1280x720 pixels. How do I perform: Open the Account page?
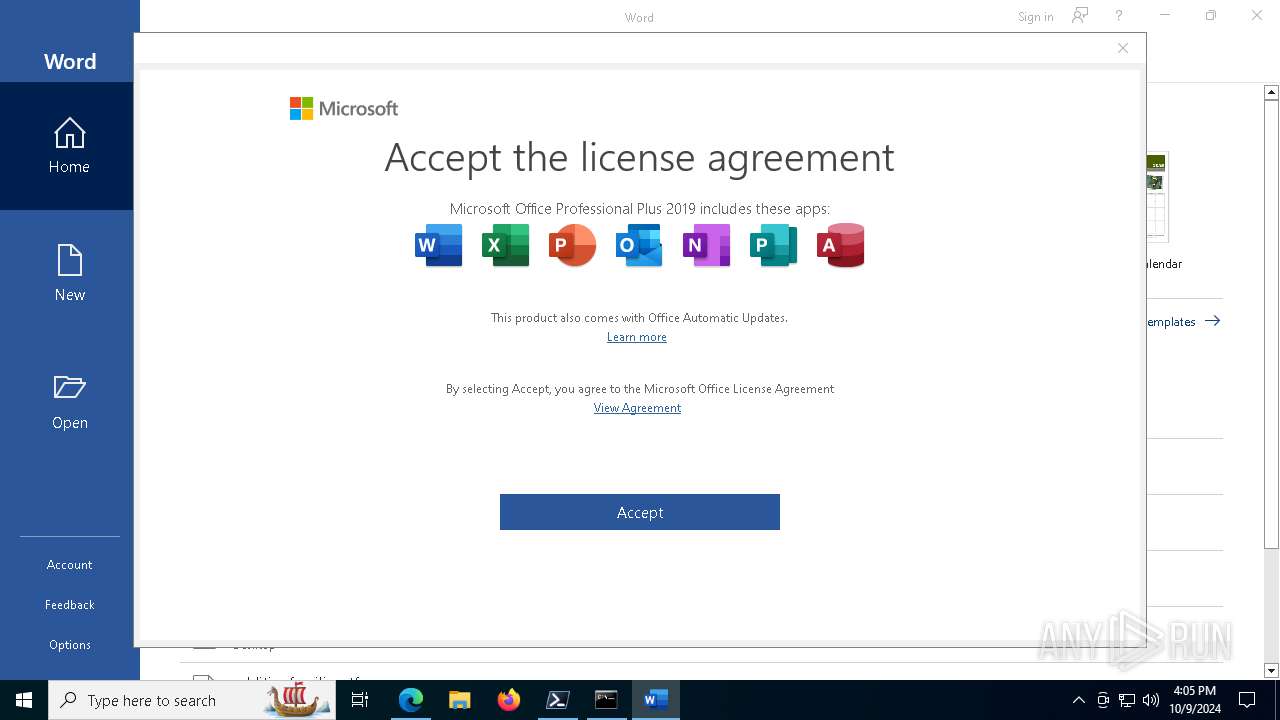pos(69,565)
